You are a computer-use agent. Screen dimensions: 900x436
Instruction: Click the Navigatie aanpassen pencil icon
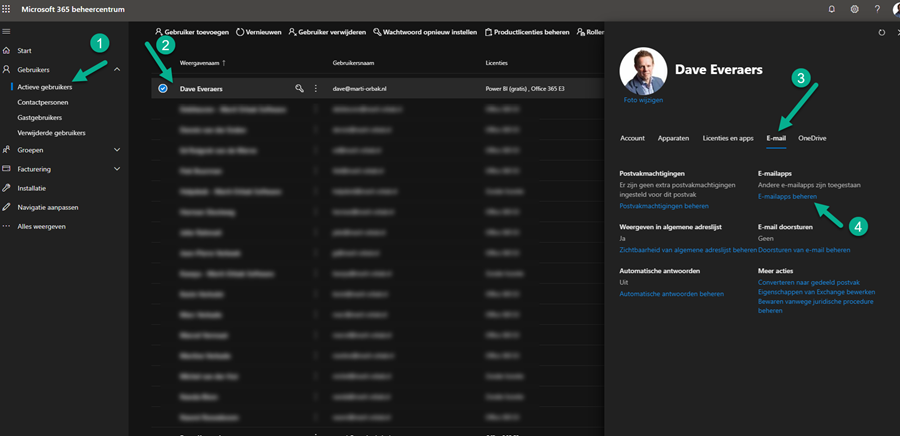point(6,207)
